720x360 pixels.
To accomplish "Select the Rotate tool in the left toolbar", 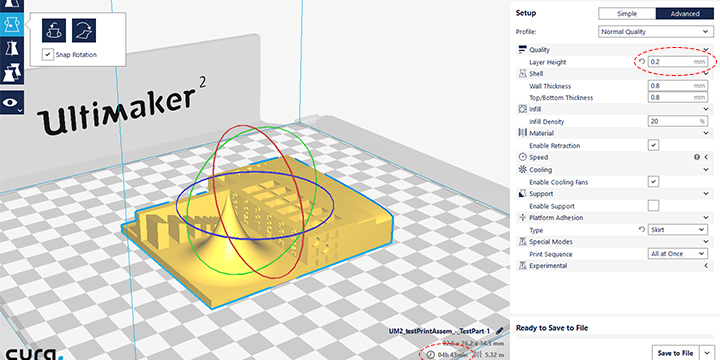I will pos(11,24).
